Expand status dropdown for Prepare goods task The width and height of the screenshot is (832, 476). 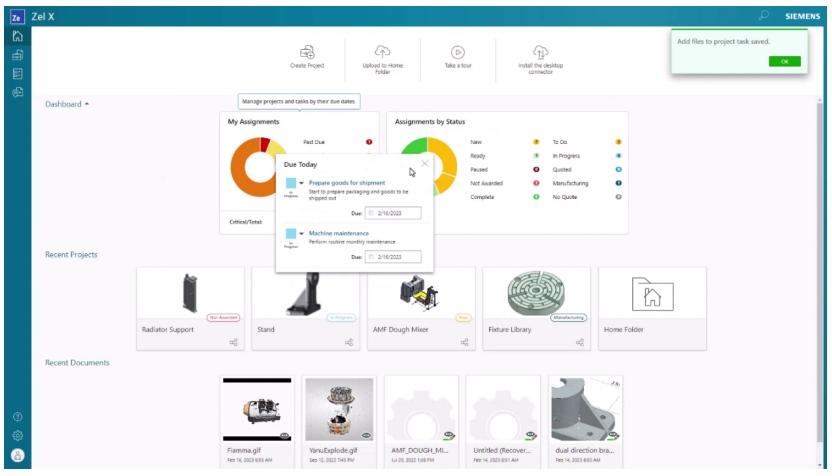302,184
